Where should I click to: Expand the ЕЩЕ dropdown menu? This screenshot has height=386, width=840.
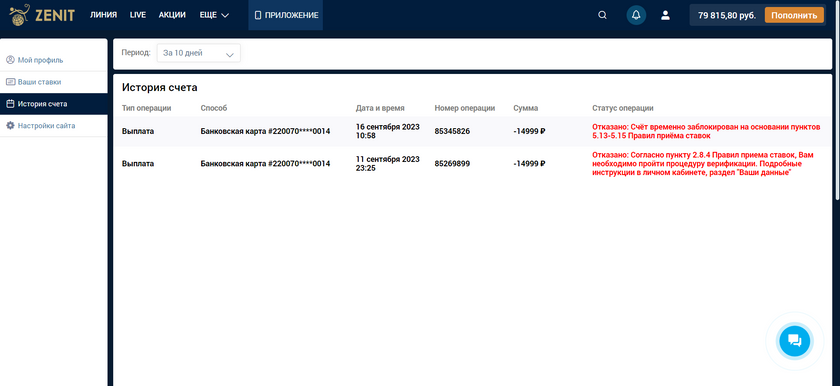214,15
